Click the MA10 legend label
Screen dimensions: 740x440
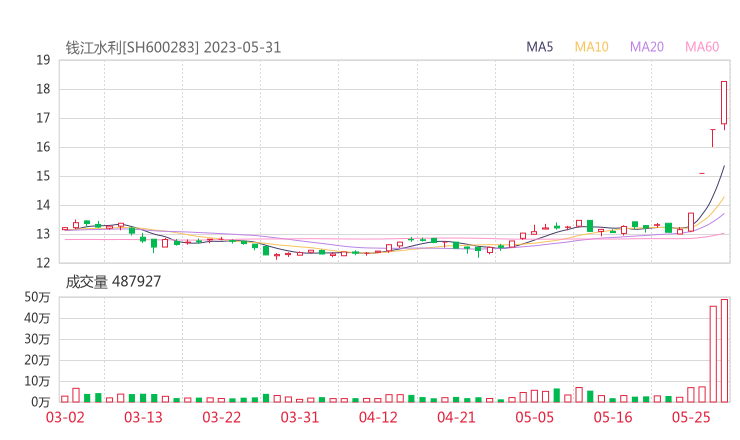point(591,47)
